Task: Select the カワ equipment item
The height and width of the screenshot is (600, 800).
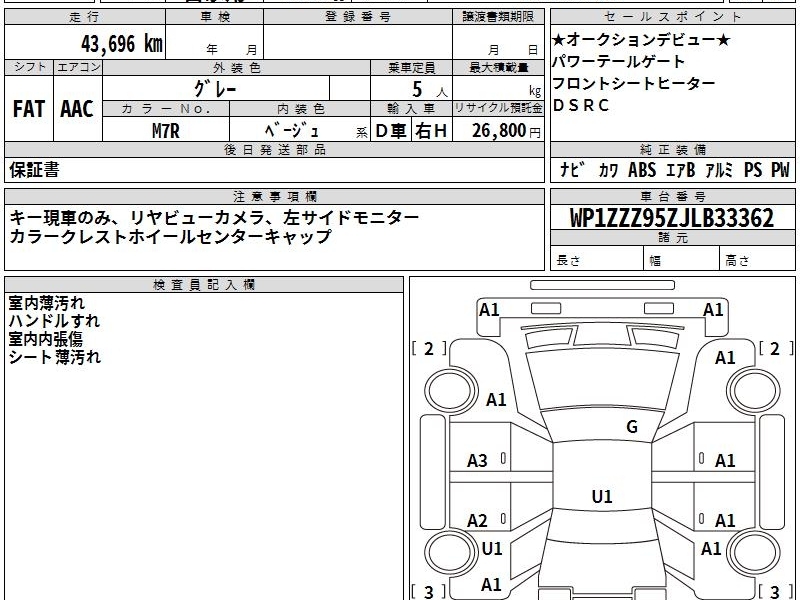Action: pyautogui.click(x=608, y=170)
